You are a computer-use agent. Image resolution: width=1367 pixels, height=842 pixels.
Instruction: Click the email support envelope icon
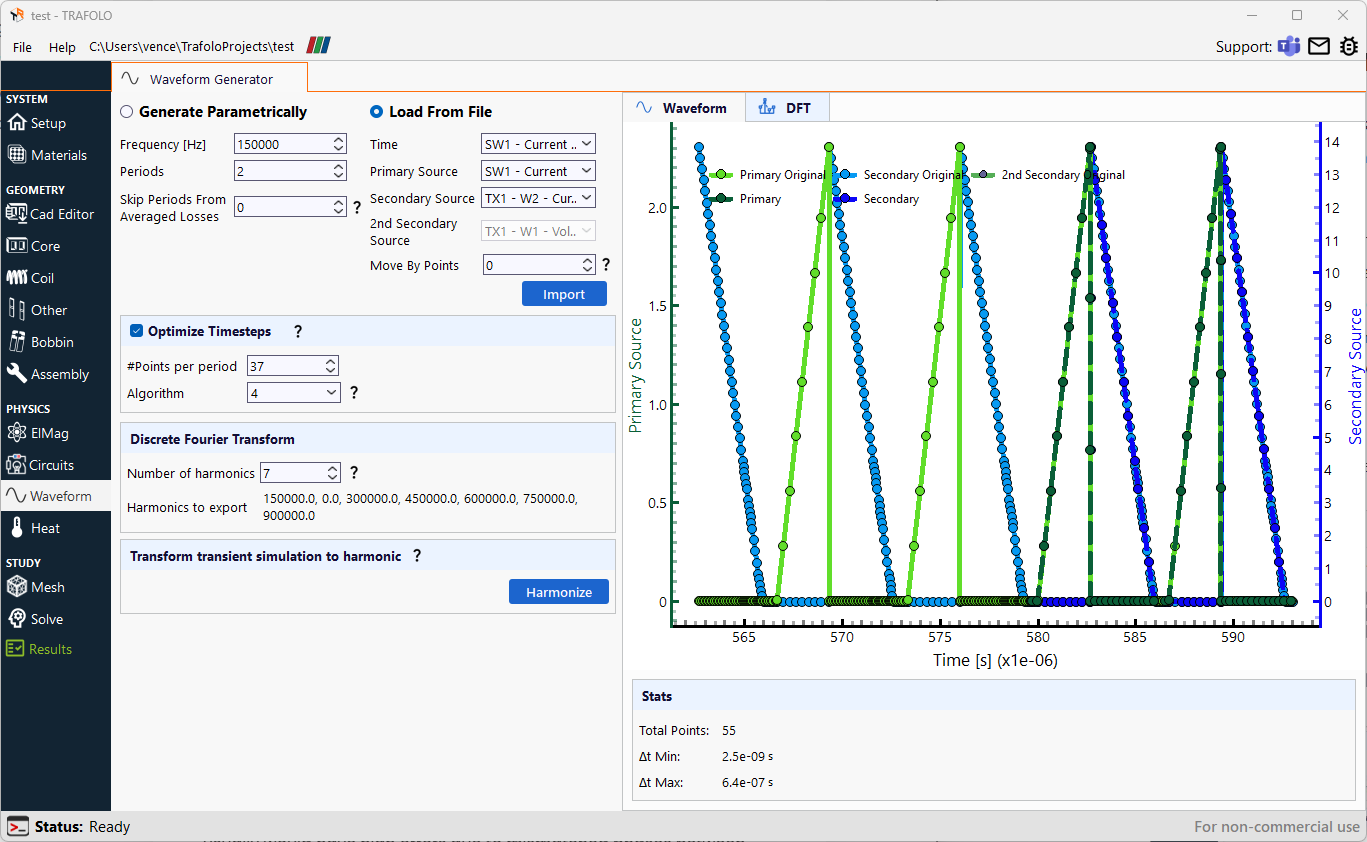click(1319, 46)
